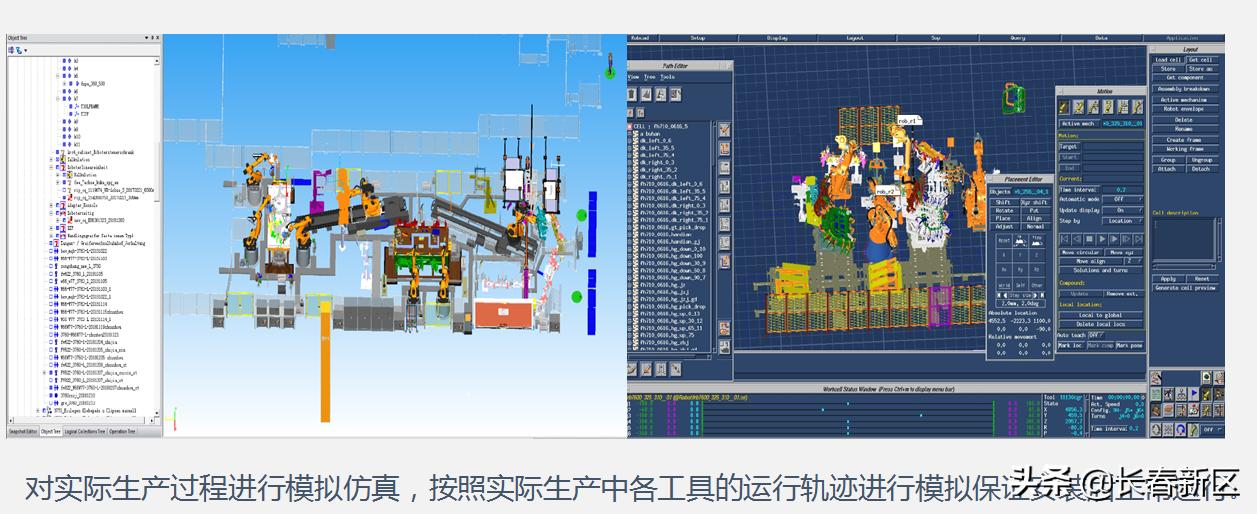Open the Path Editor View menu

tap(633, 76)
